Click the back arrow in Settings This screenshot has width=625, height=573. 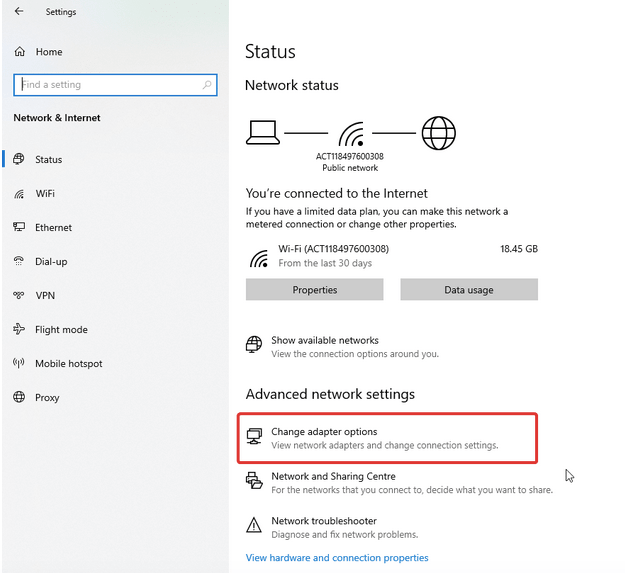[19, 11]
